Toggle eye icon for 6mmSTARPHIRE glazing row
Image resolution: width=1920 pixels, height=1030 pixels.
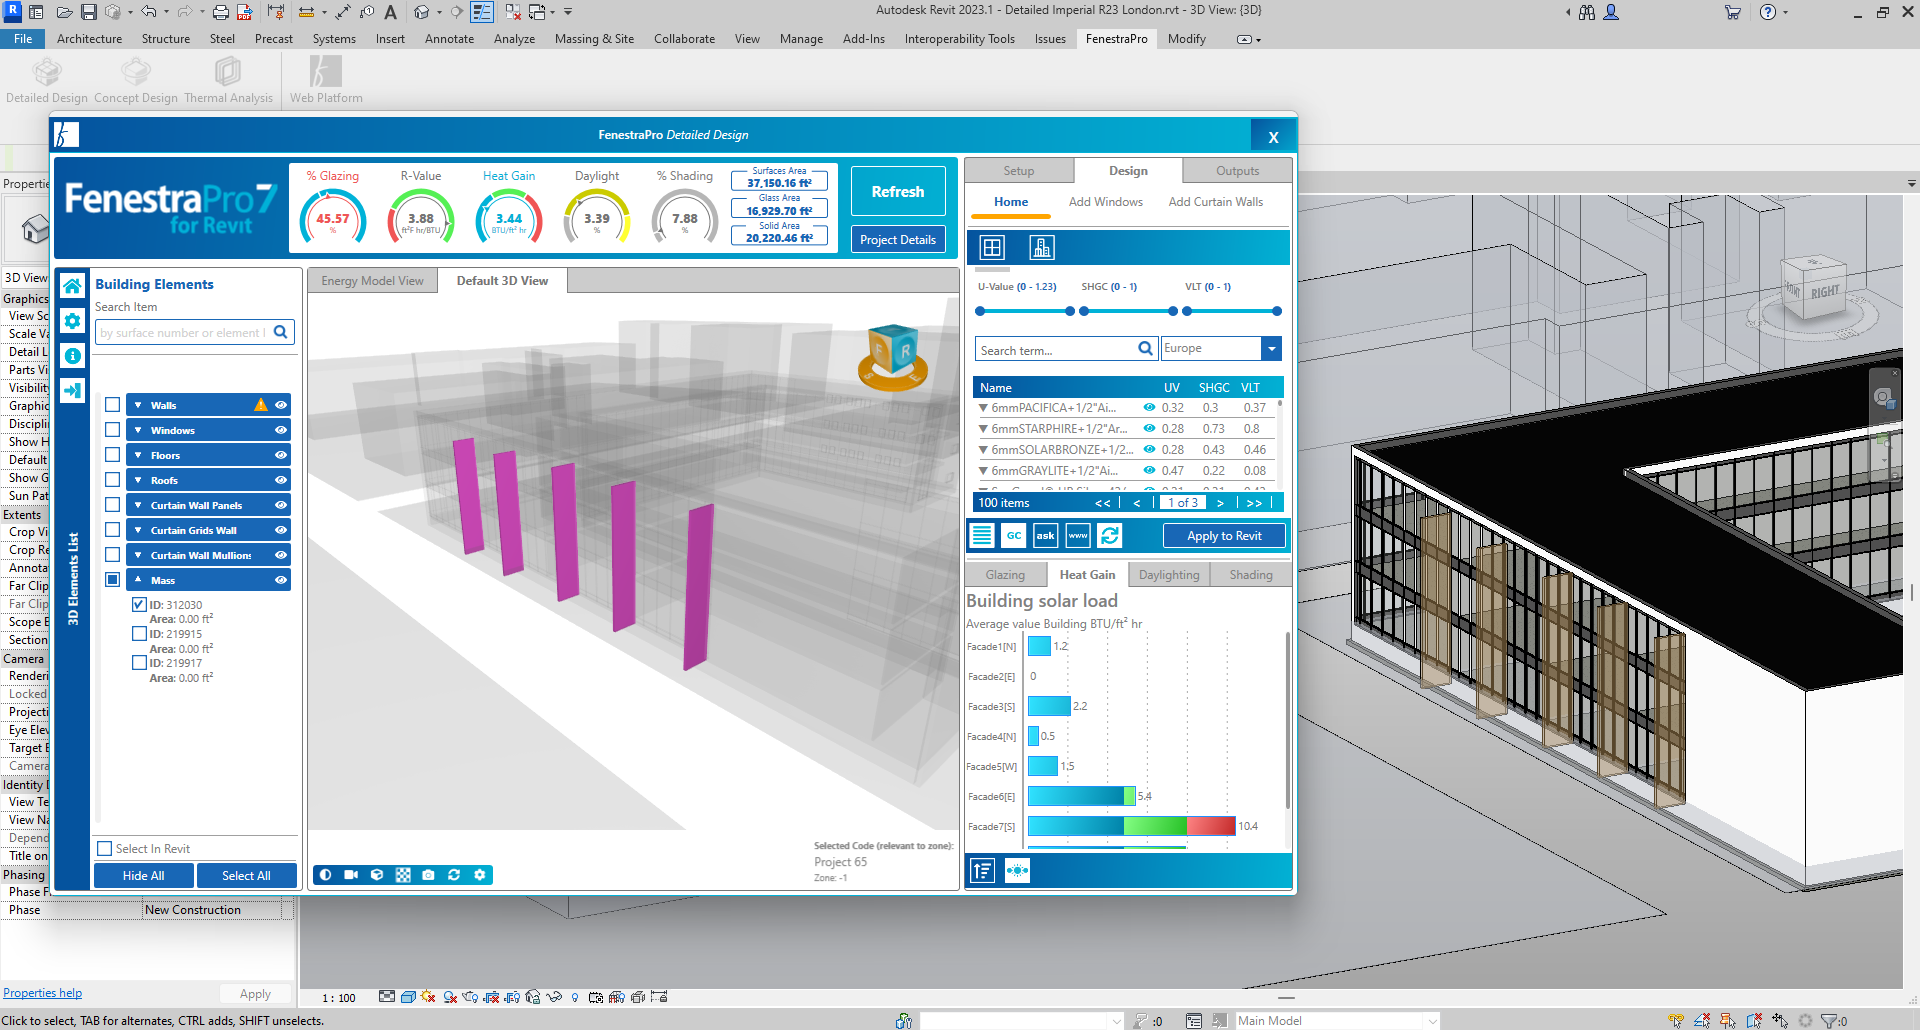[1149, 428]
